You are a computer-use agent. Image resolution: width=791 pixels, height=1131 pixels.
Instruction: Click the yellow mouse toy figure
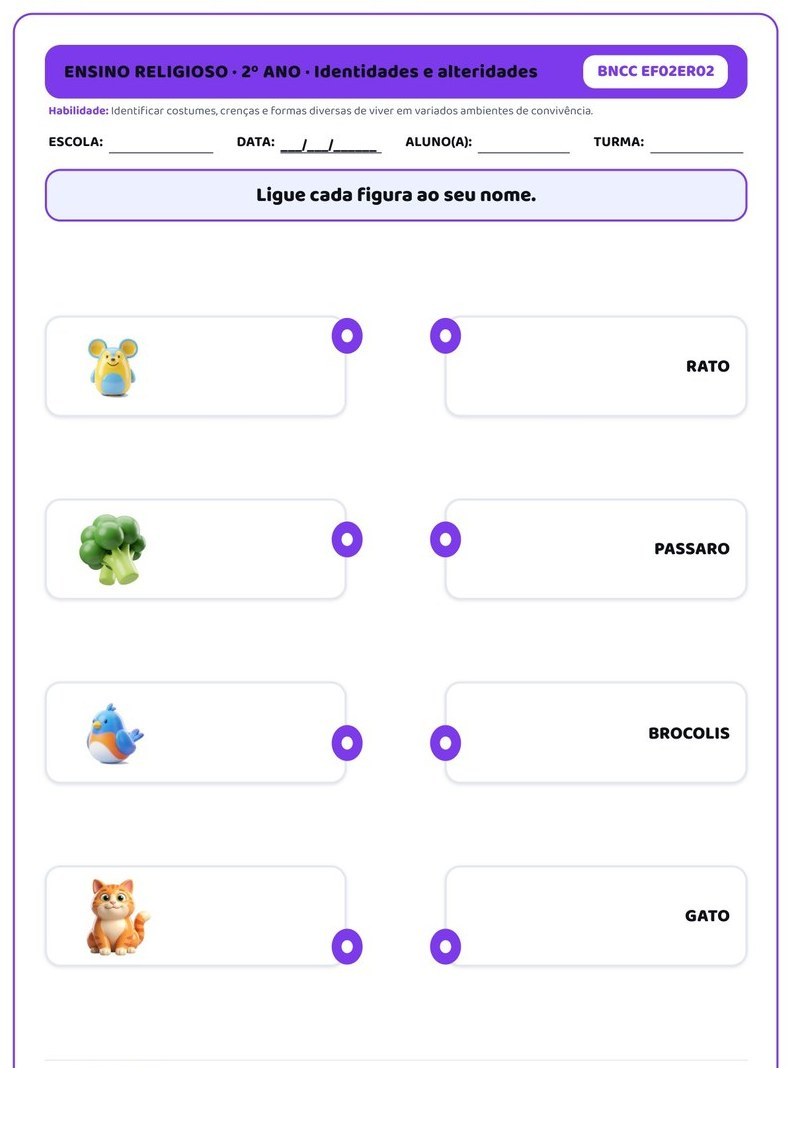tap(113, 367)
